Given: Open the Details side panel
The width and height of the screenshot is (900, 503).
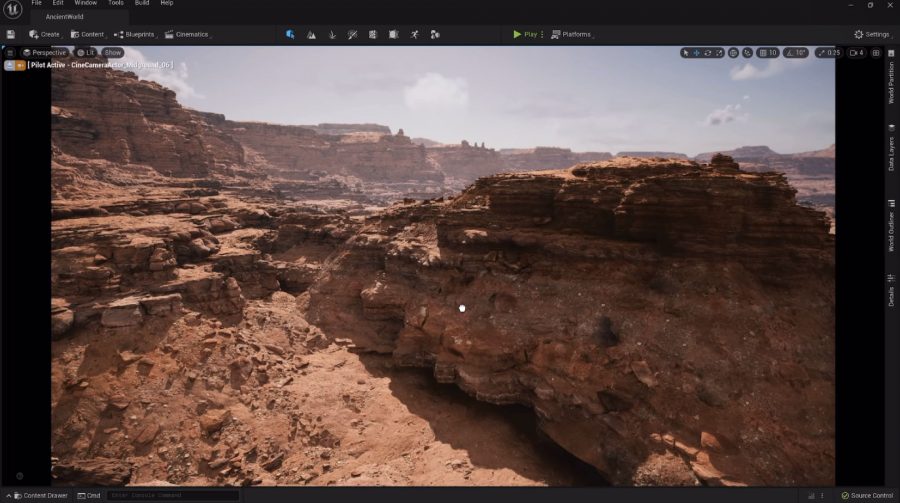Looking at the screenshot, I should tap(891, 291).
